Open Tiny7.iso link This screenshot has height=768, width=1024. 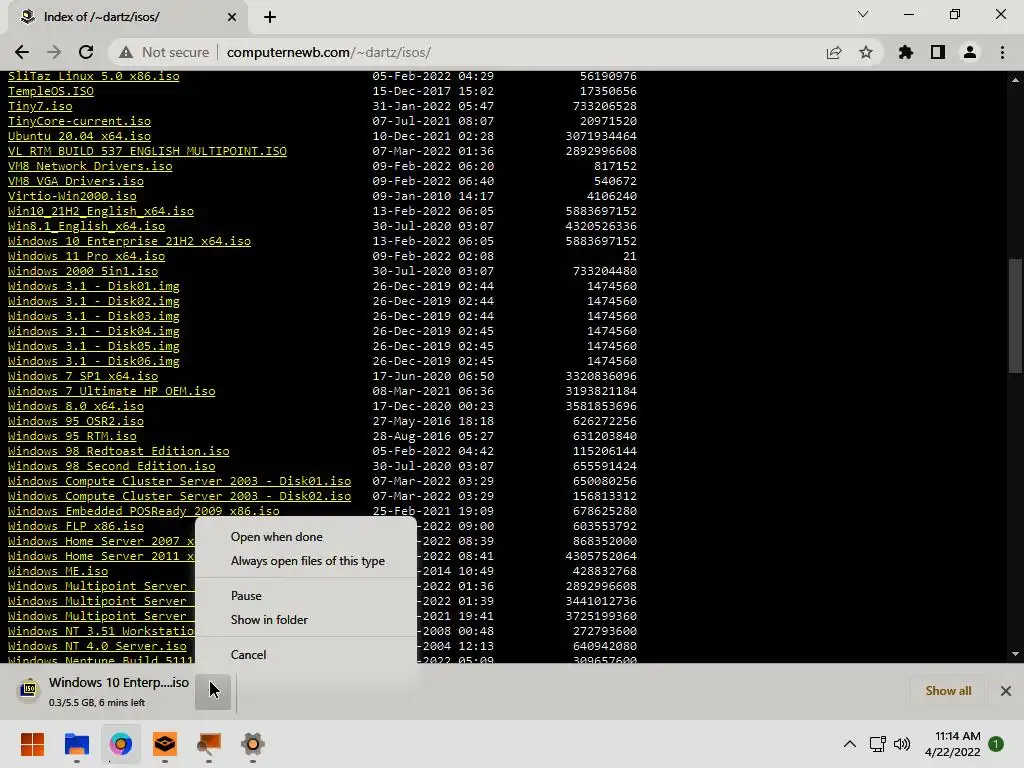tap(40, 106)
